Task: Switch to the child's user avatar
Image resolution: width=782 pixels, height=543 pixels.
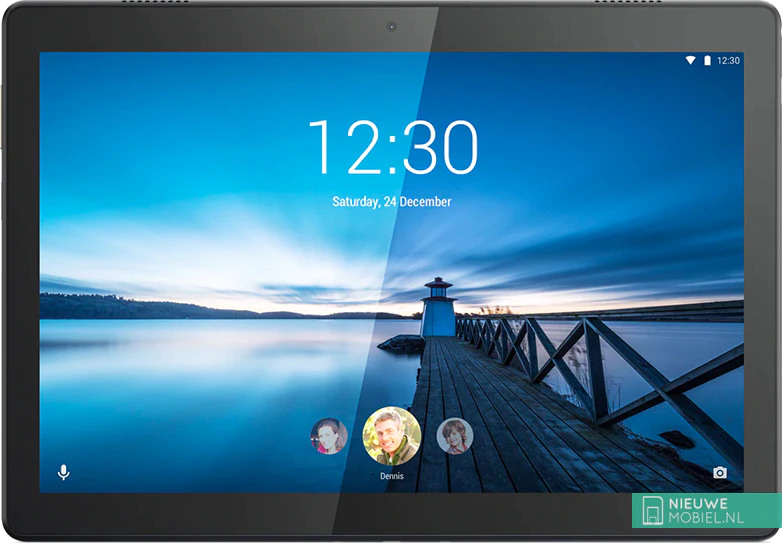Action: click(454, 436)
